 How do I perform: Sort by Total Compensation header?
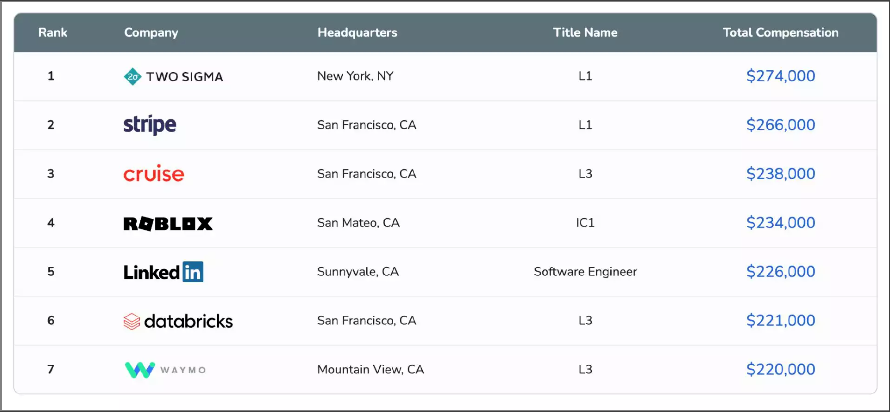point(780,32)
